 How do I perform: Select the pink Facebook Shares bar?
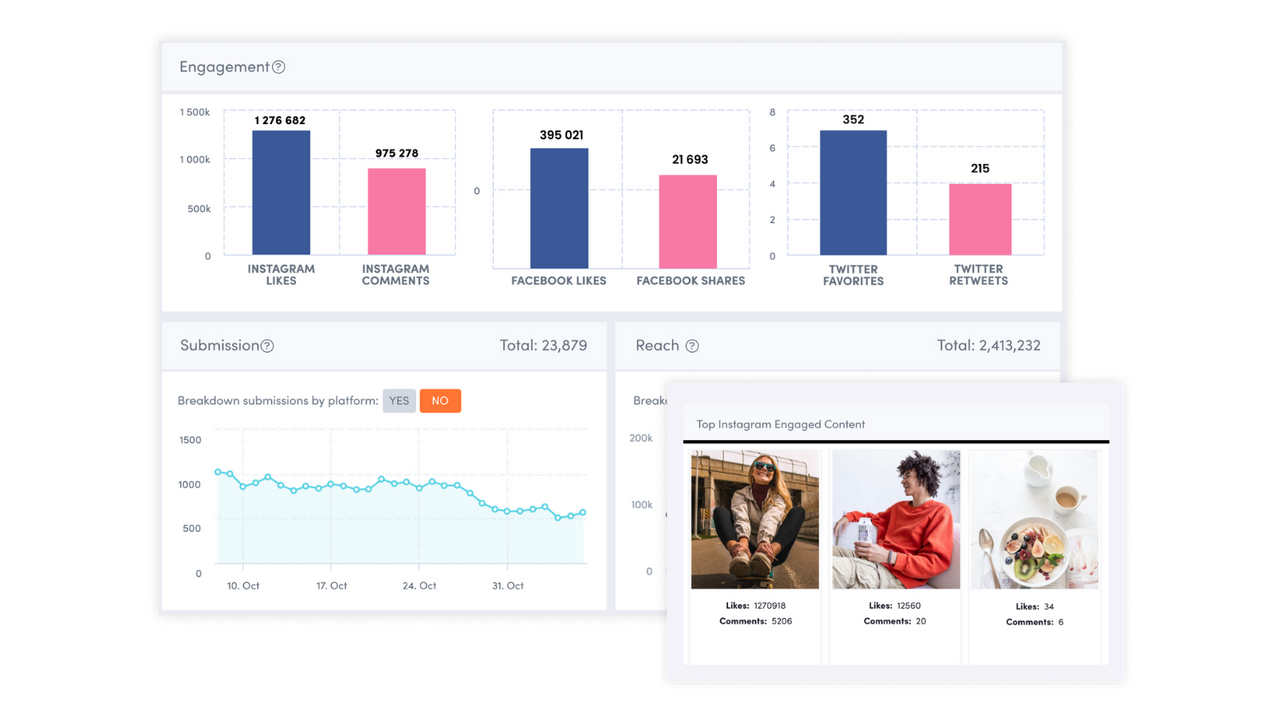click(688, 222)
